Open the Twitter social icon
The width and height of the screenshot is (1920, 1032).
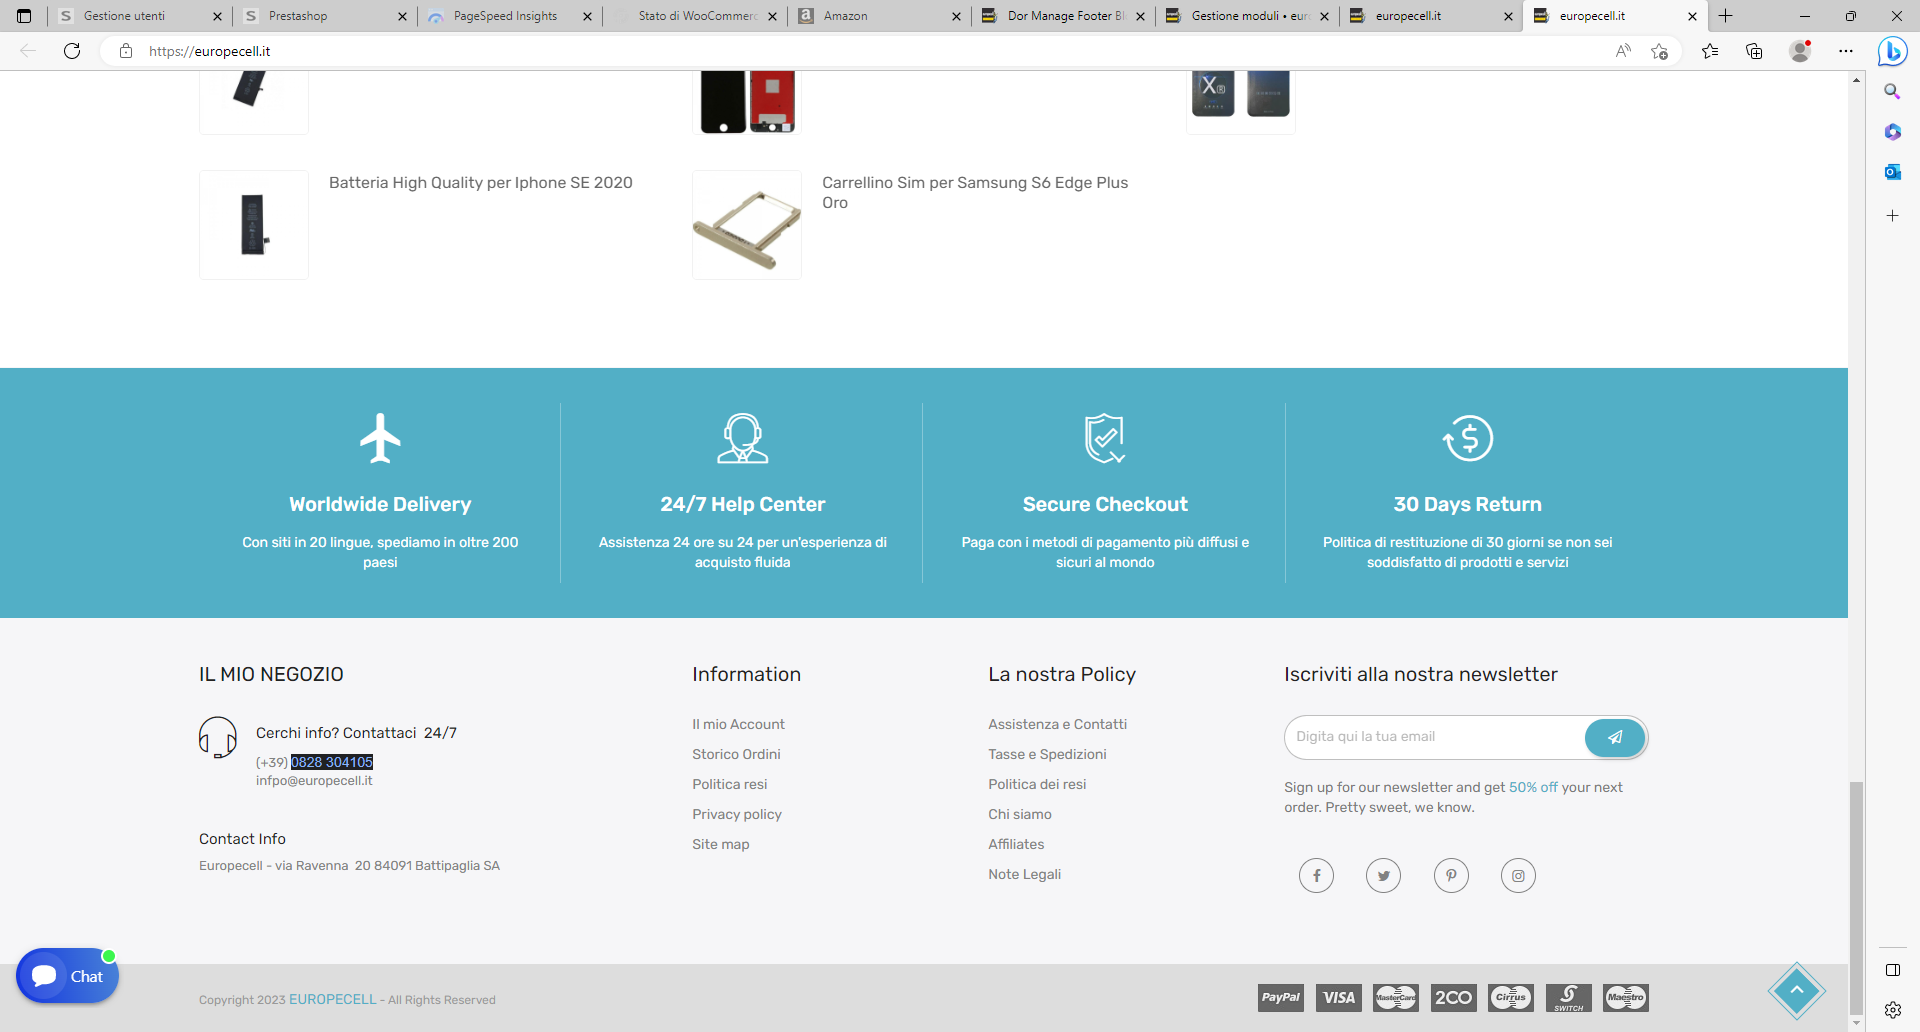pyautogui.click(x=1384, y=876)
